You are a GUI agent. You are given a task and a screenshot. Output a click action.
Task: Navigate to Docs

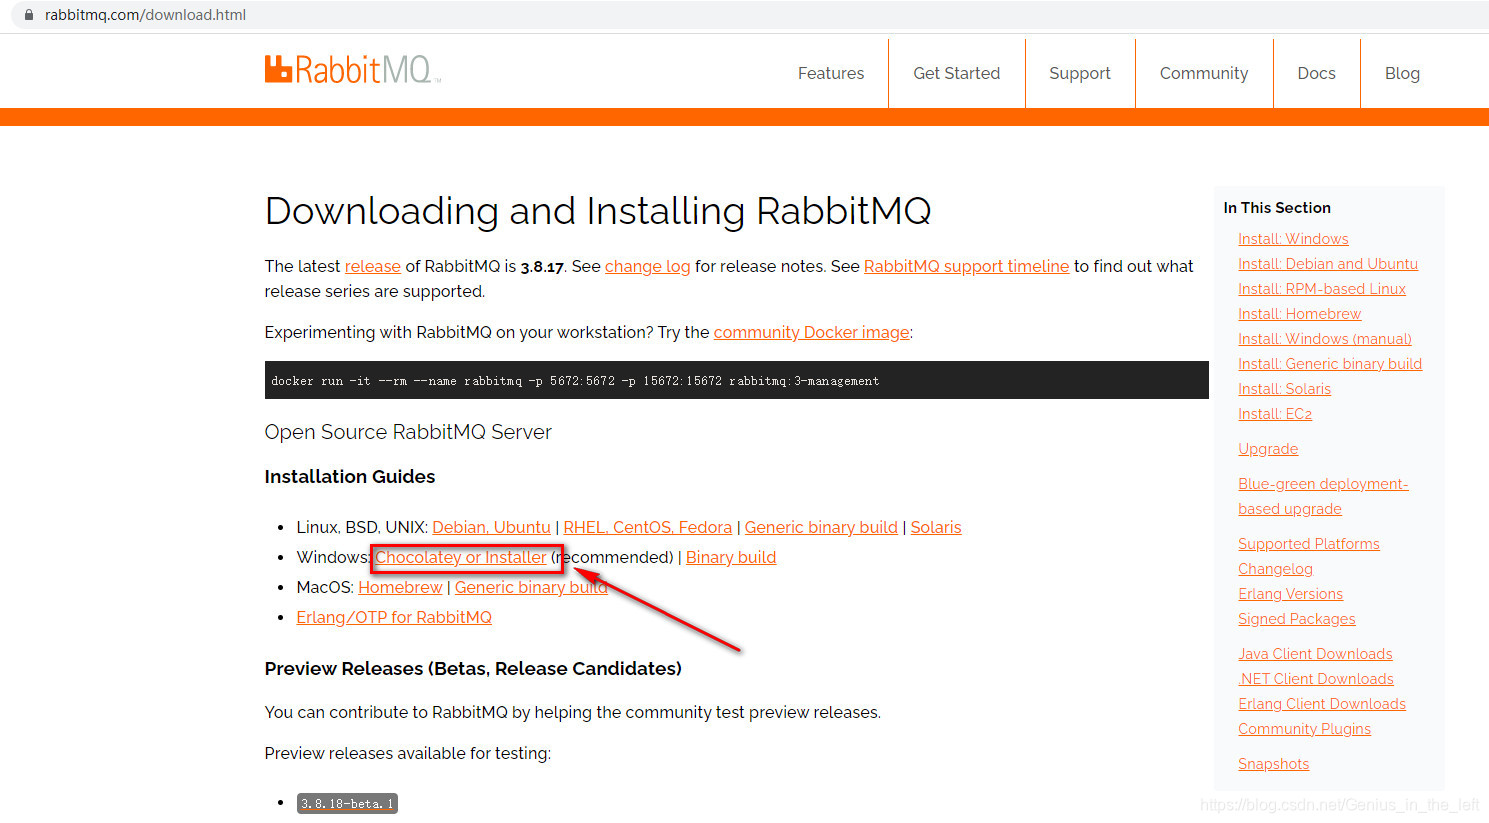[1316, 73]
